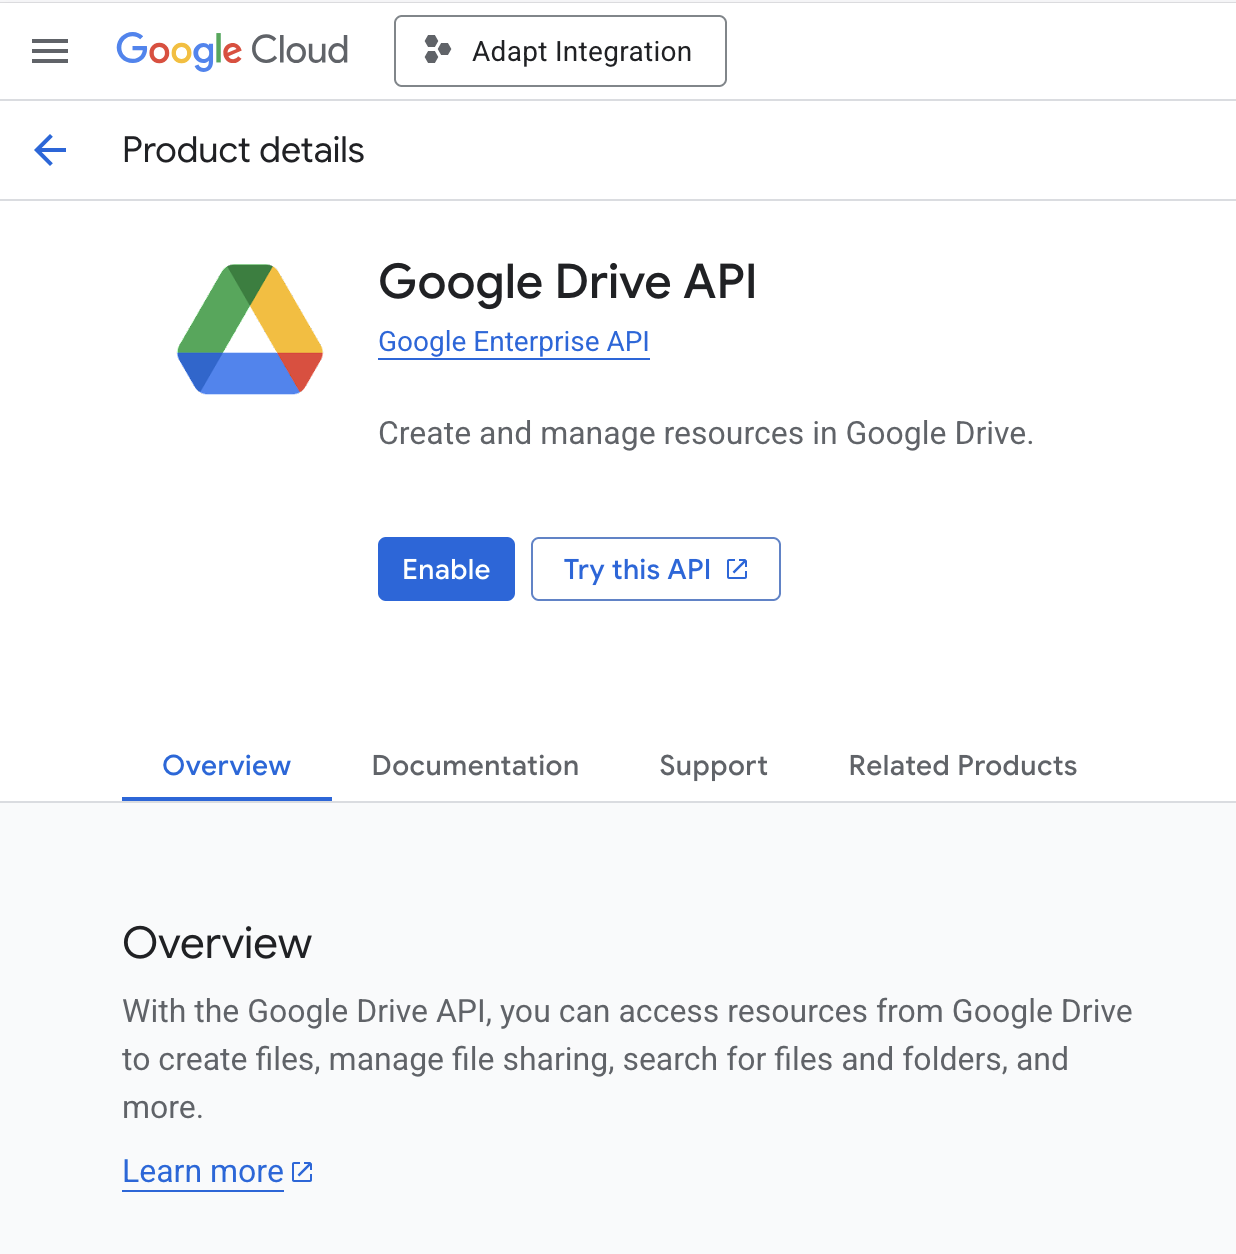Viewport: 1236px width, 1254px height.
Task: Click the Google Drive triangle logo
Action: 249,329
